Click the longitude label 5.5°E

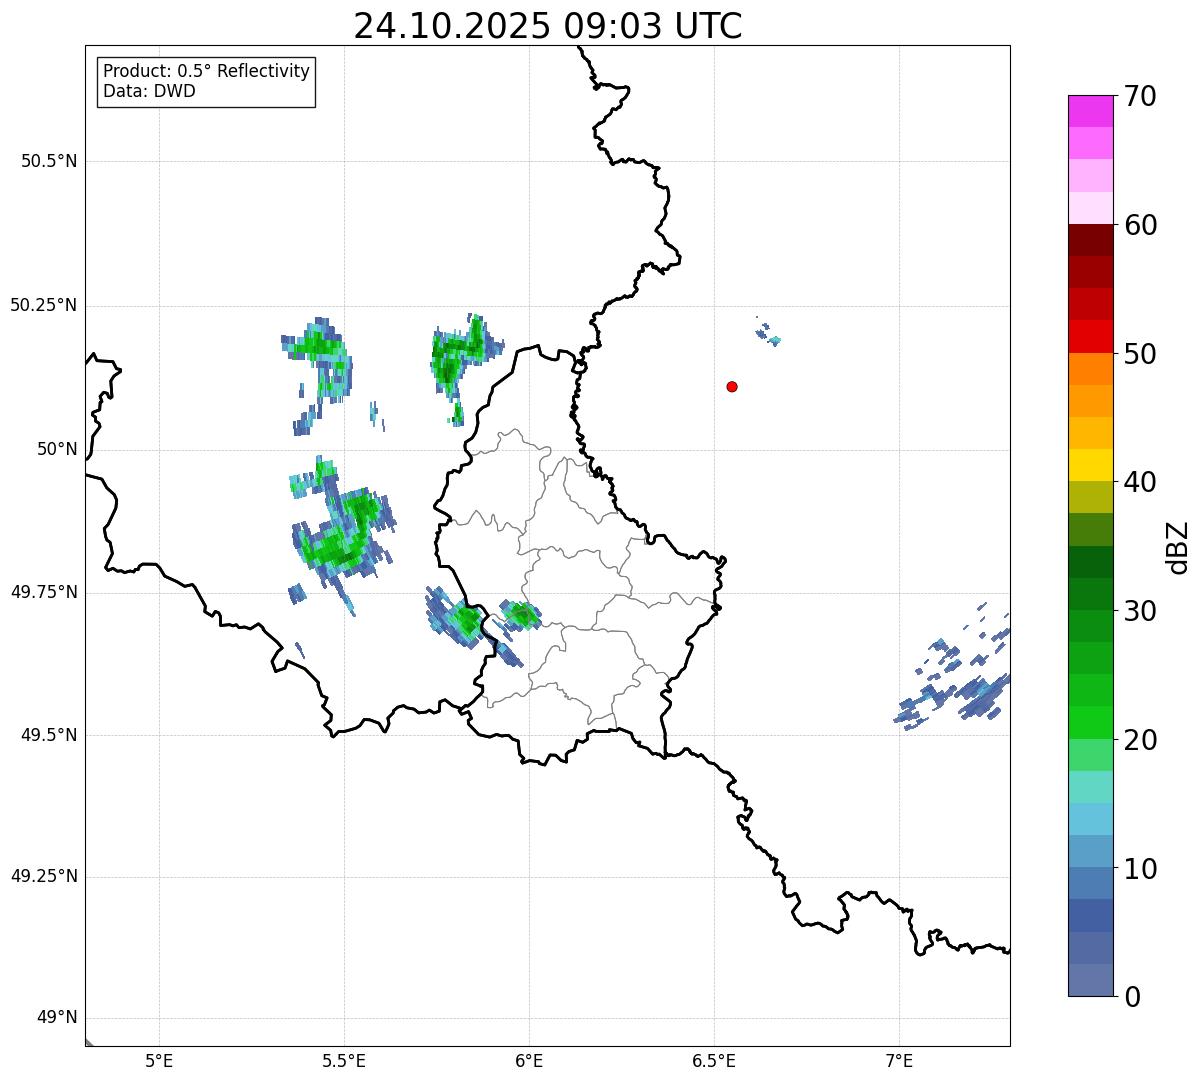coord(344,1060)
